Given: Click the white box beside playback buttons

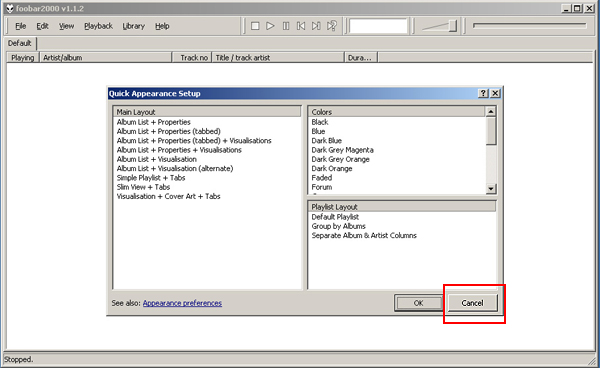Looking at the screenshot, I should click(x=378, y=26).
